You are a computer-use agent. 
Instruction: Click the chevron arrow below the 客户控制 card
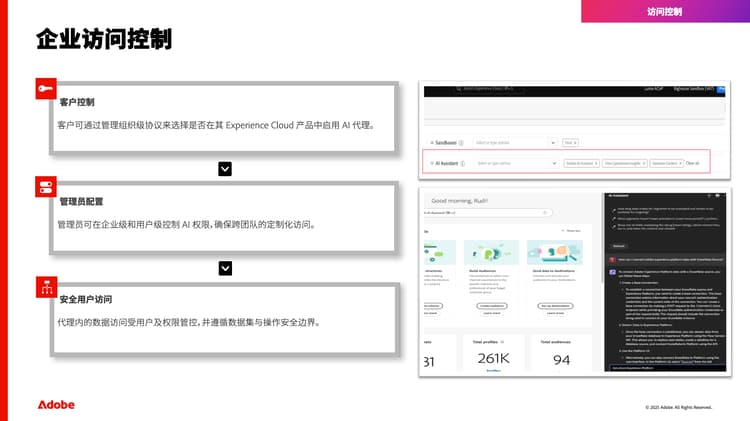tap(225, 169)
